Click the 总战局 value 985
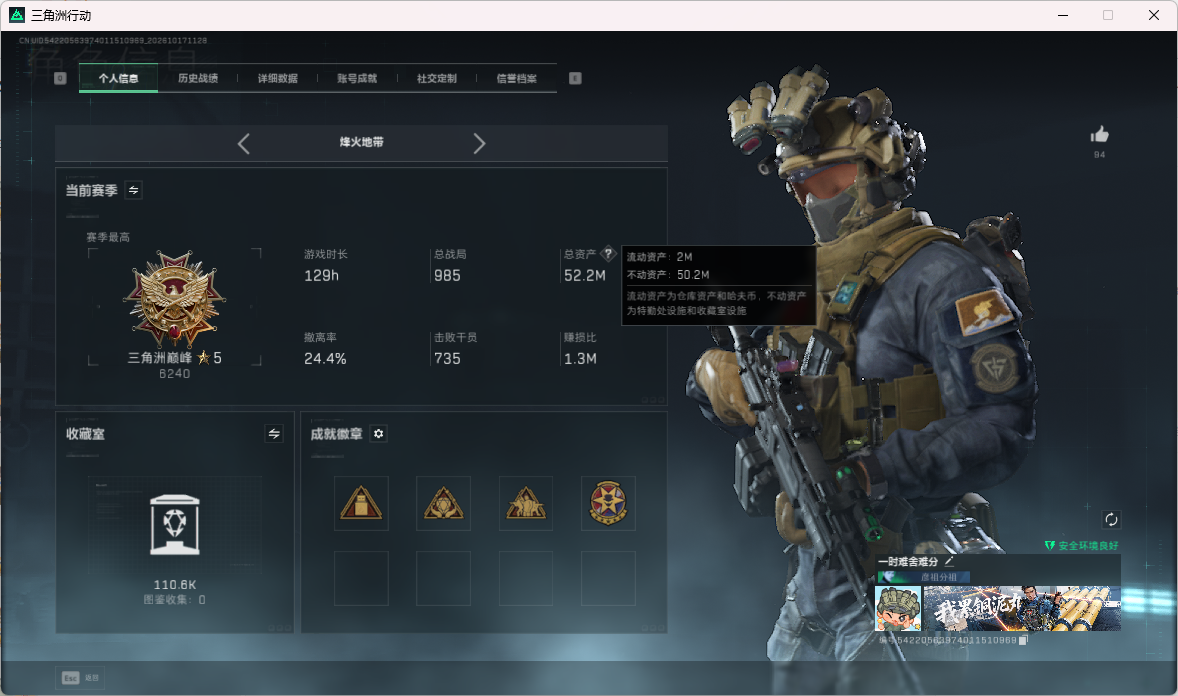The height and width of the screenshot is (696, 1178). pos(447,276)
